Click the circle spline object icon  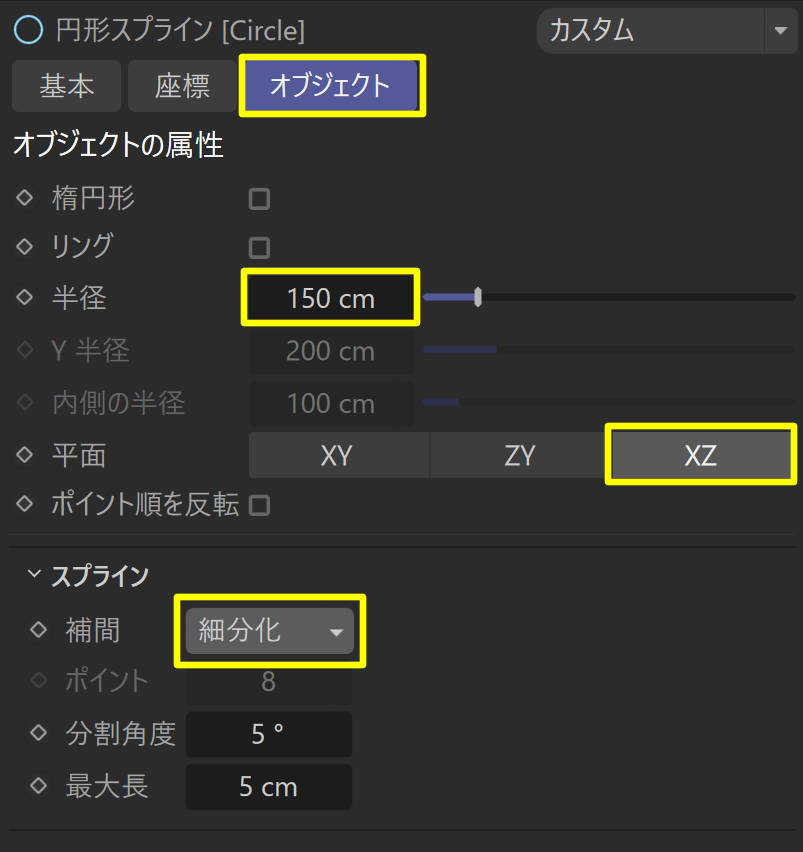click(x=28, y=29)
